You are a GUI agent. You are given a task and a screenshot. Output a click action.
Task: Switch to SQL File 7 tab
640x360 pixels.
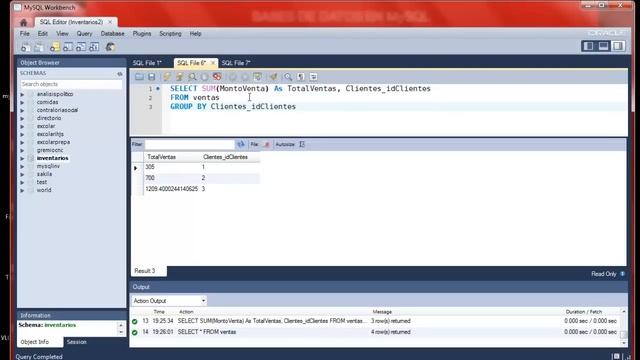point(236,63)
